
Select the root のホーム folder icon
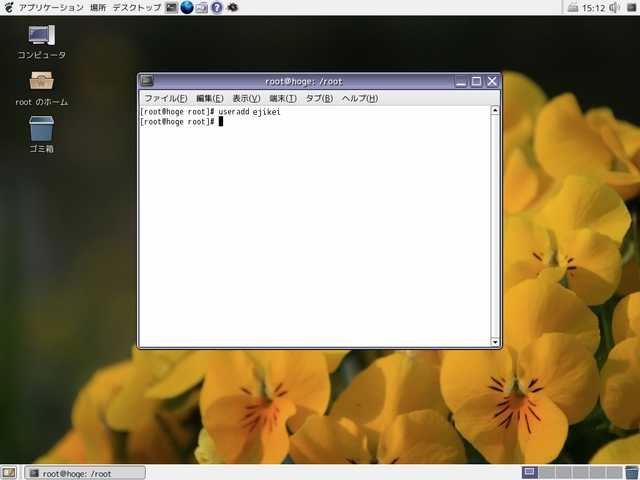41,89
